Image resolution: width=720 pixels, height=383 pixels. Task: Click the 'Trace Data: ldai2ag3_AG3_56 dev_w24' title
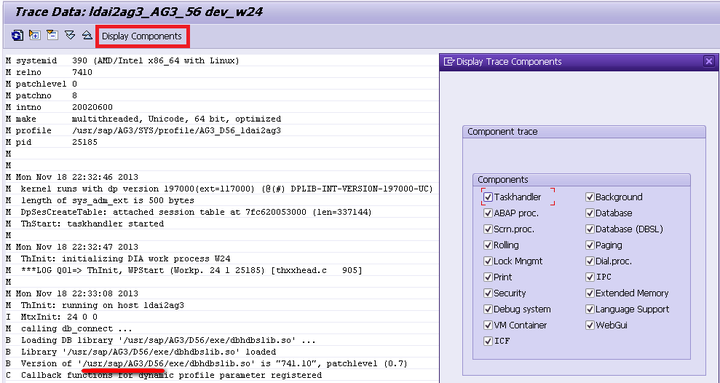(x=139, y=11)
